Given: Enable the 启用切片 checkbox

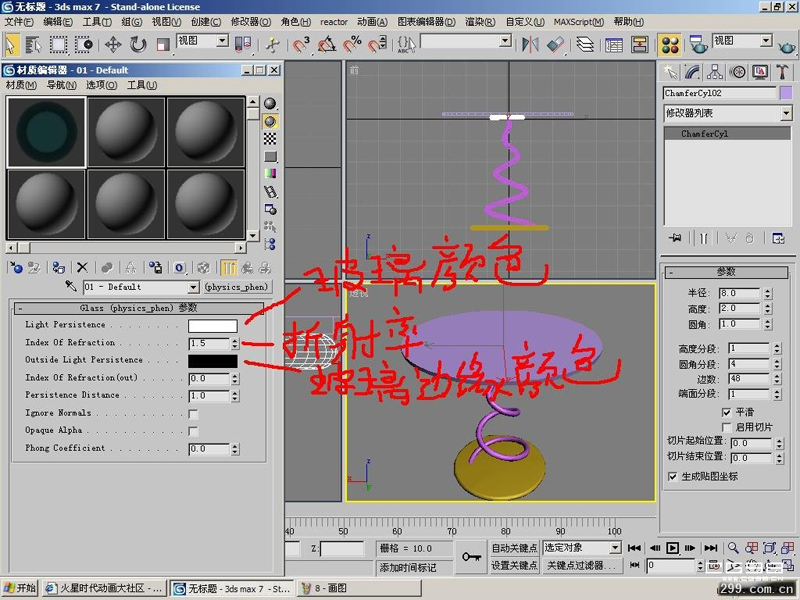Looking at the screenshot, I should pos(727,427).
